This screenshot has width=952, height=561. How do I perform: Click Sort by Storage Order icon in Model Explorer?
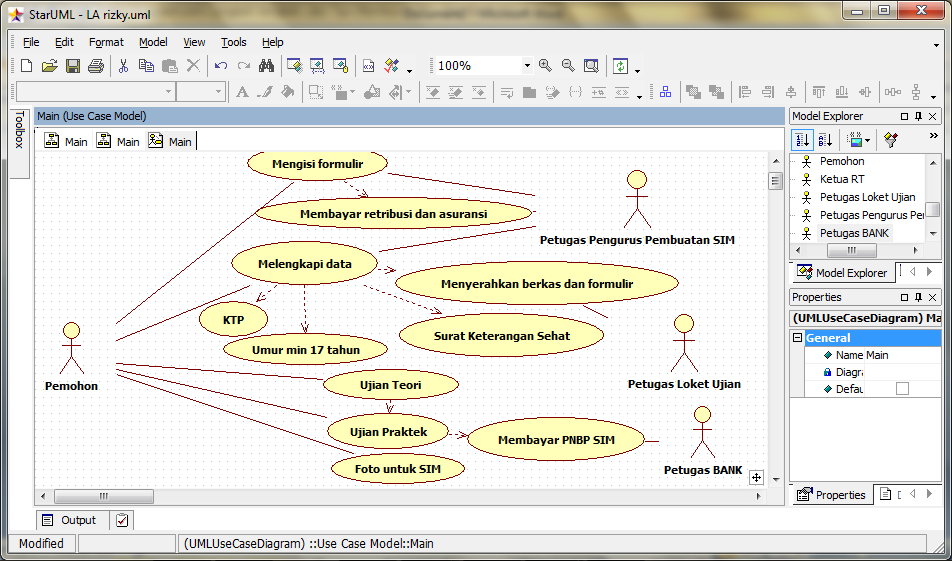(803, 140)
